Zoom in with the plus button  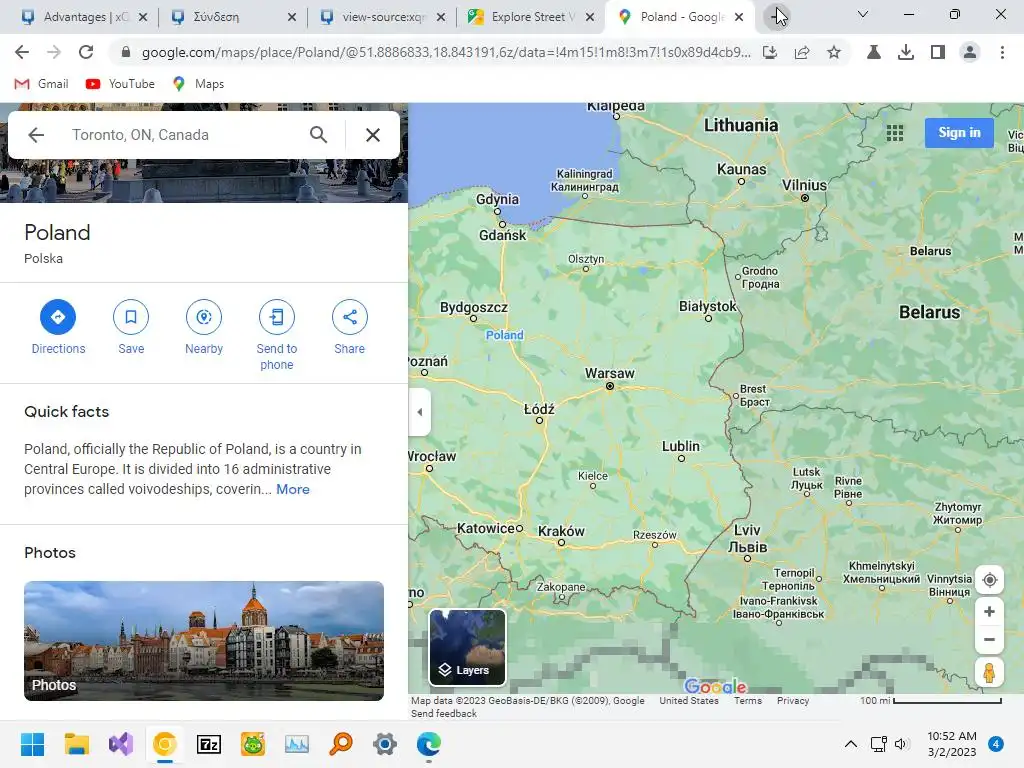point(989,612)
